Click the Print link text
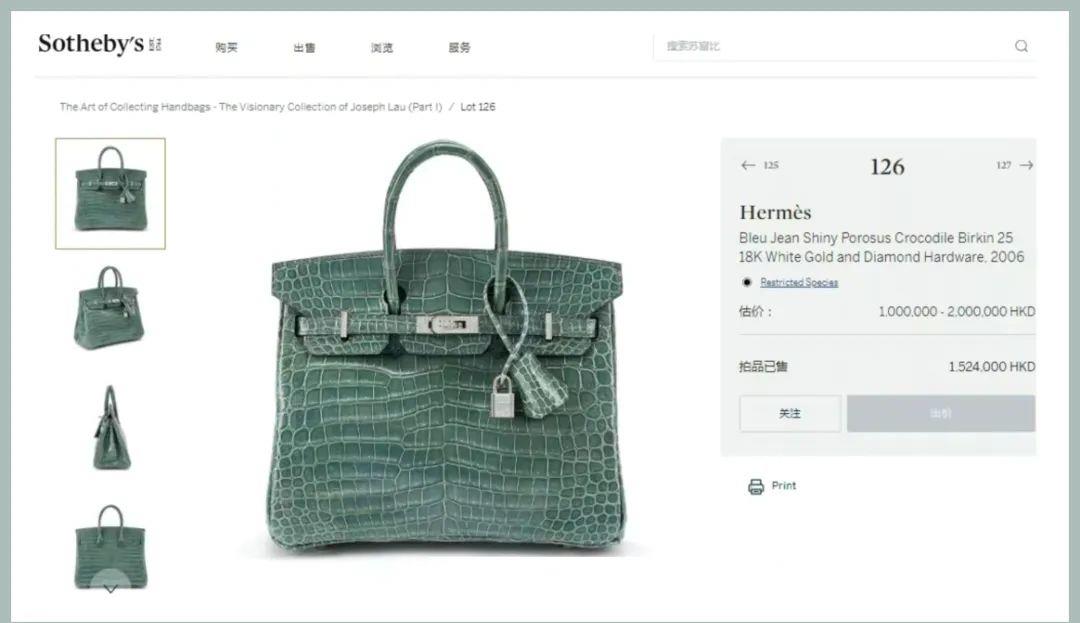The image size is (1080, 623). tap(784, 485)
